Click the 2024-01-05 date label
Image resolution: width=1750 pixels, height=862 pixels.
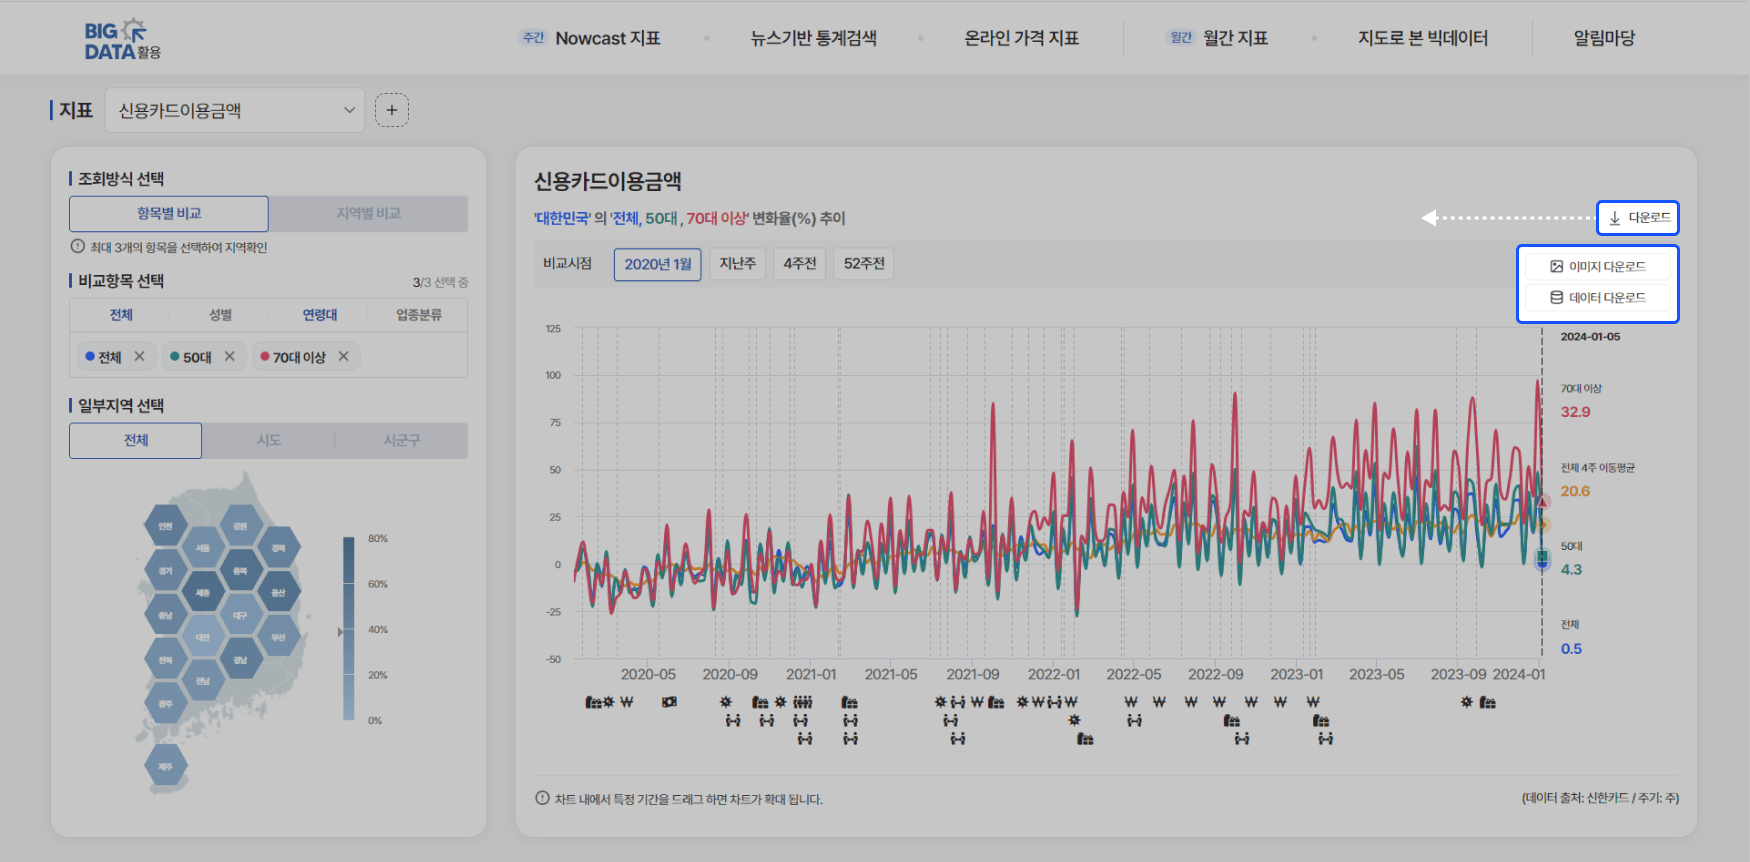pos(1590,337)
